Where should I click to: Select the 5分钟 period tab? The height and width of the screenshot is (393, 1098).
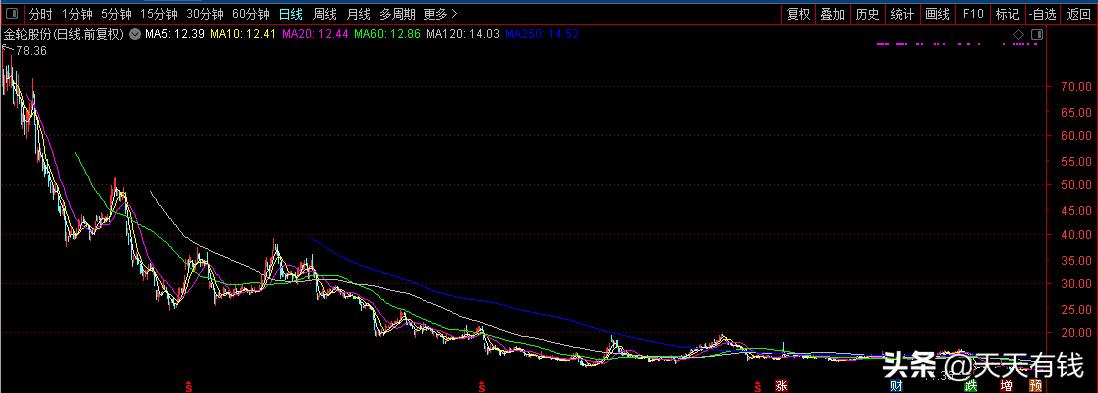(116, 14)
